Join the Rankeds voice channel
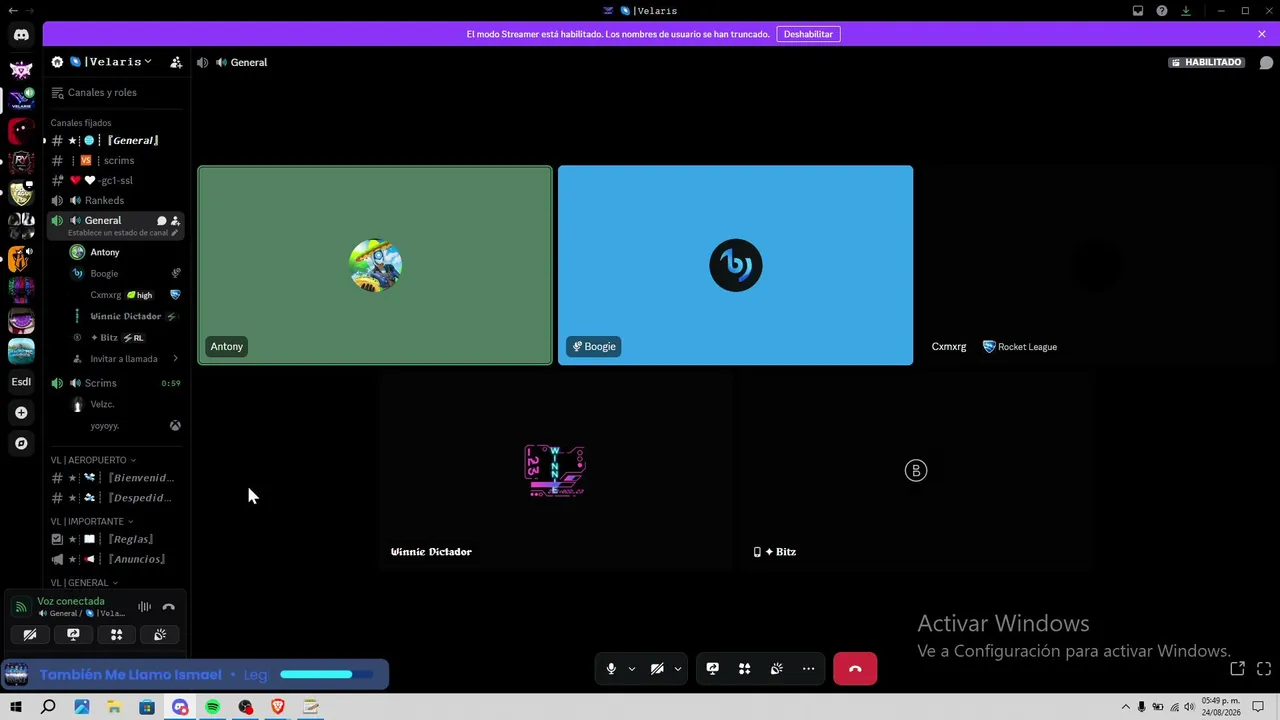Viewport: 1280px width, 720px height. (116, 200)
